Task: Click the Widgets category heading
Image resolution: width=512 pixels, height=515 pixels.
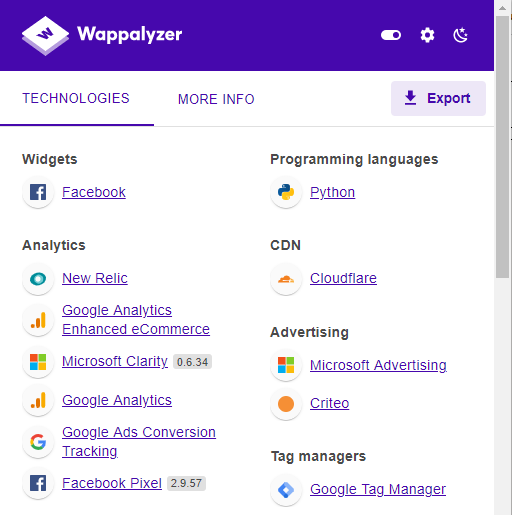Action: [x=50, y=159]
